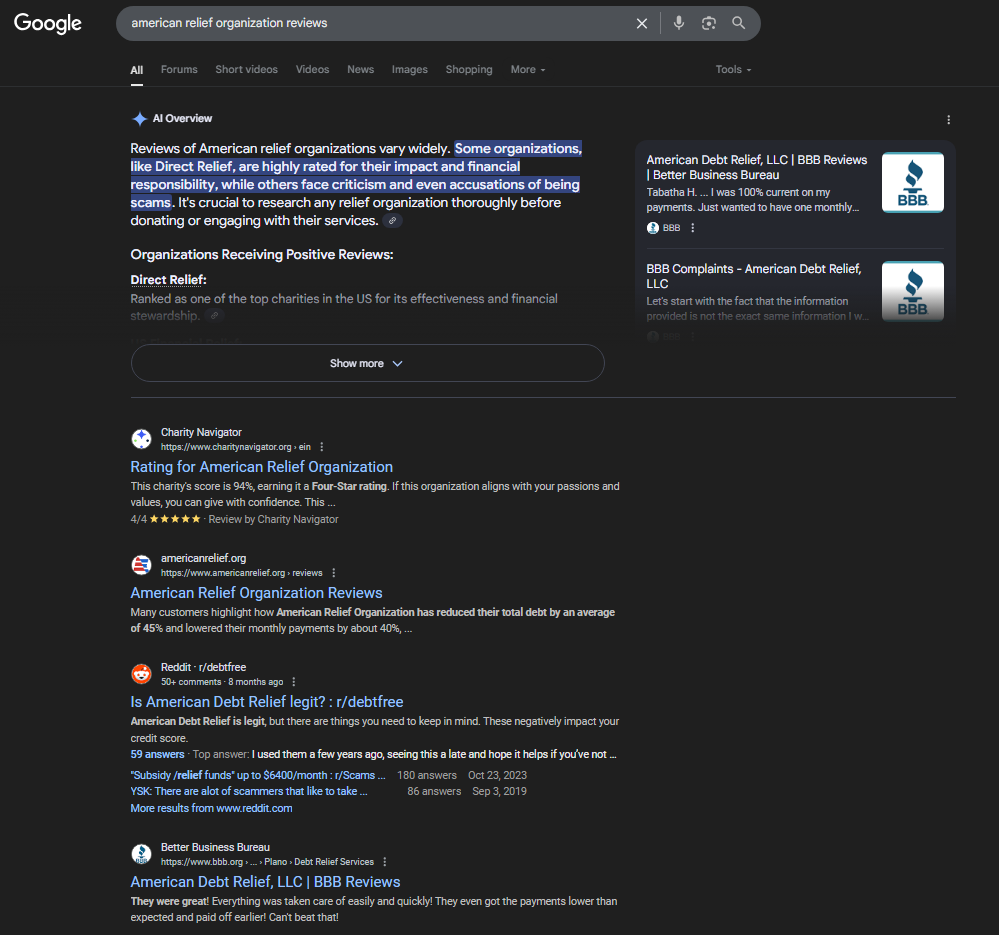Open AI Overview three-dot options menu
Image resolution: width=999 pixels, height=935 pixels.
coord(948,120)
